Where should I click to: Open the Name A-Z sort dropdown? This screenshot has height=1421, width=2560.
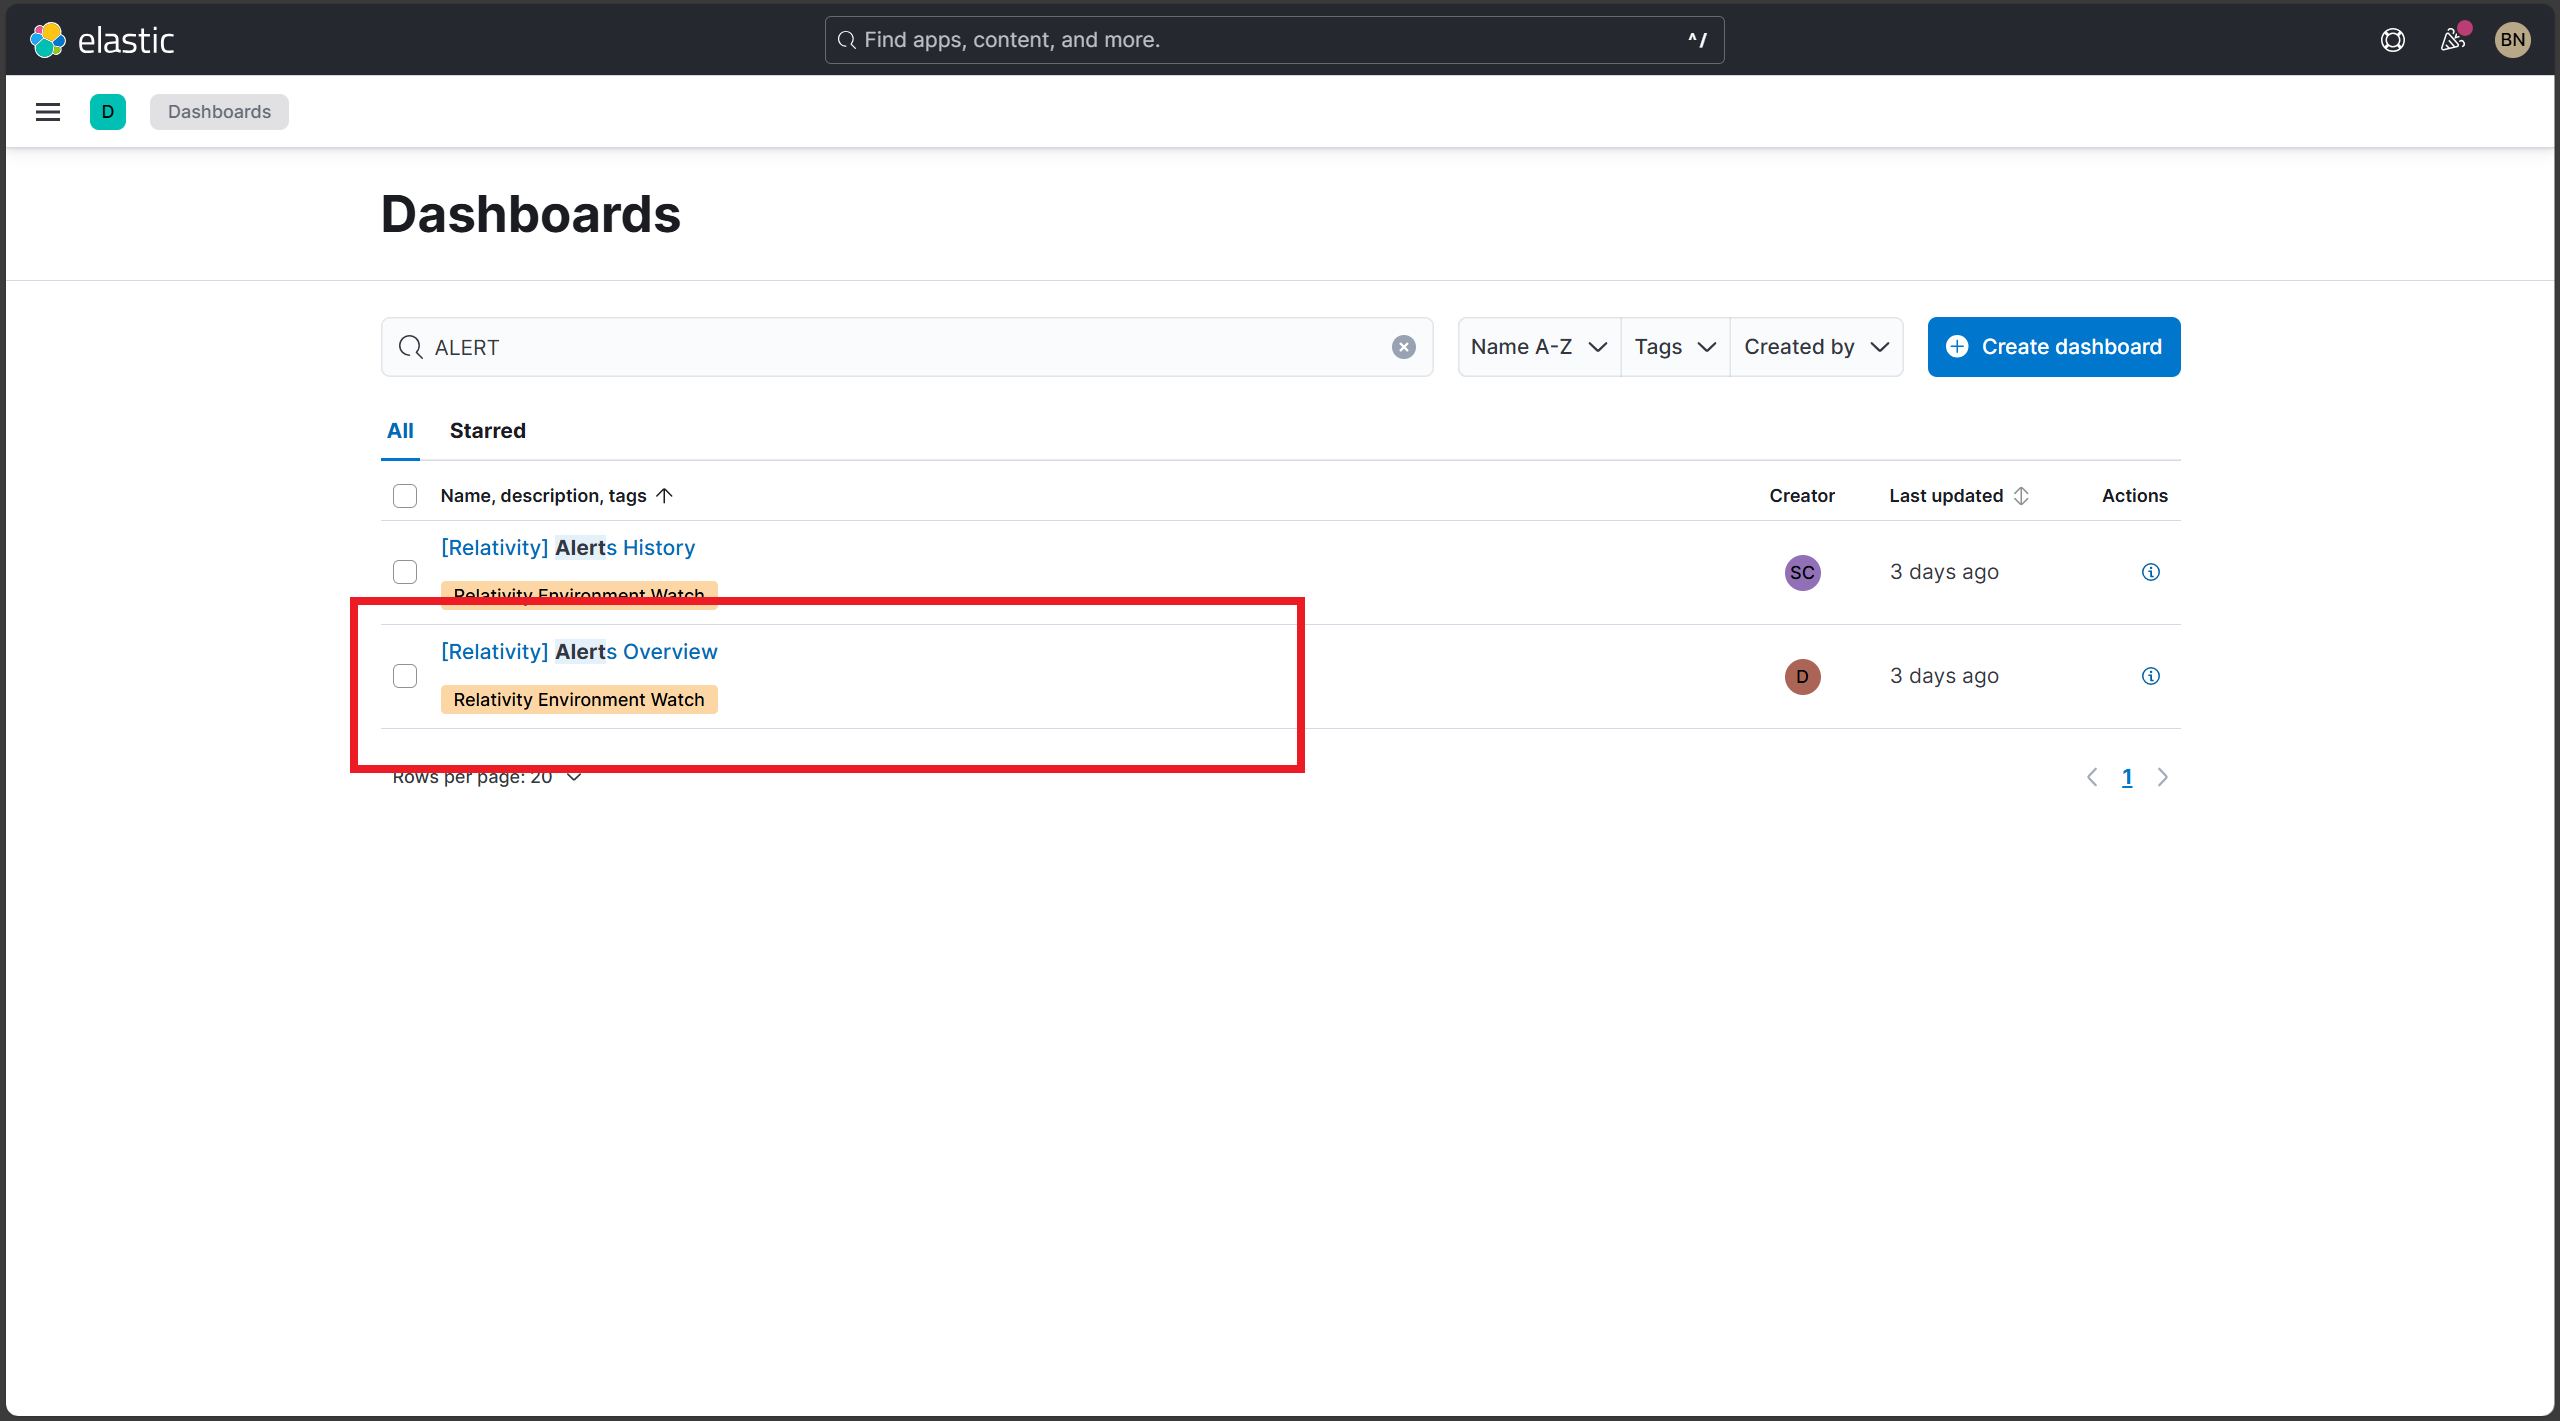1538,347
